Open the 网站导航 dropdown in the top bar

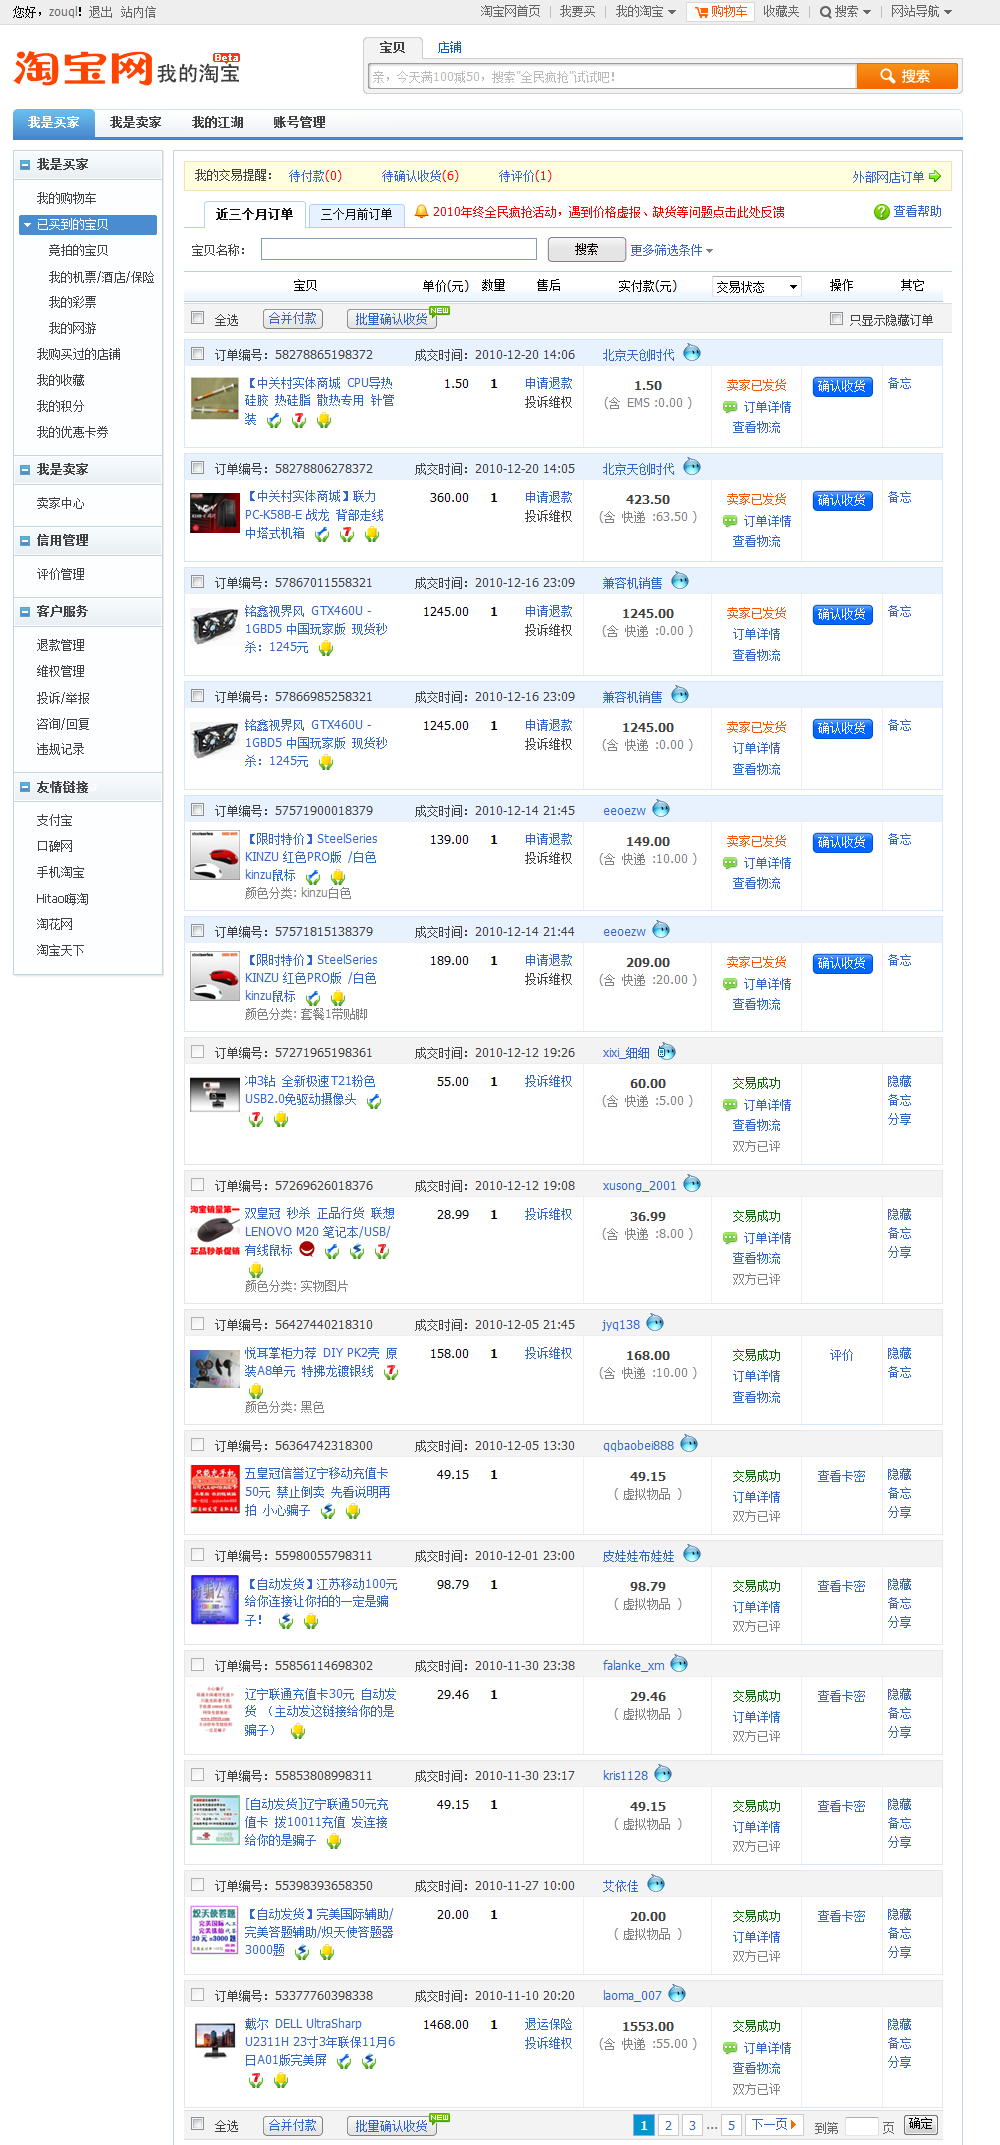(921, 12)
